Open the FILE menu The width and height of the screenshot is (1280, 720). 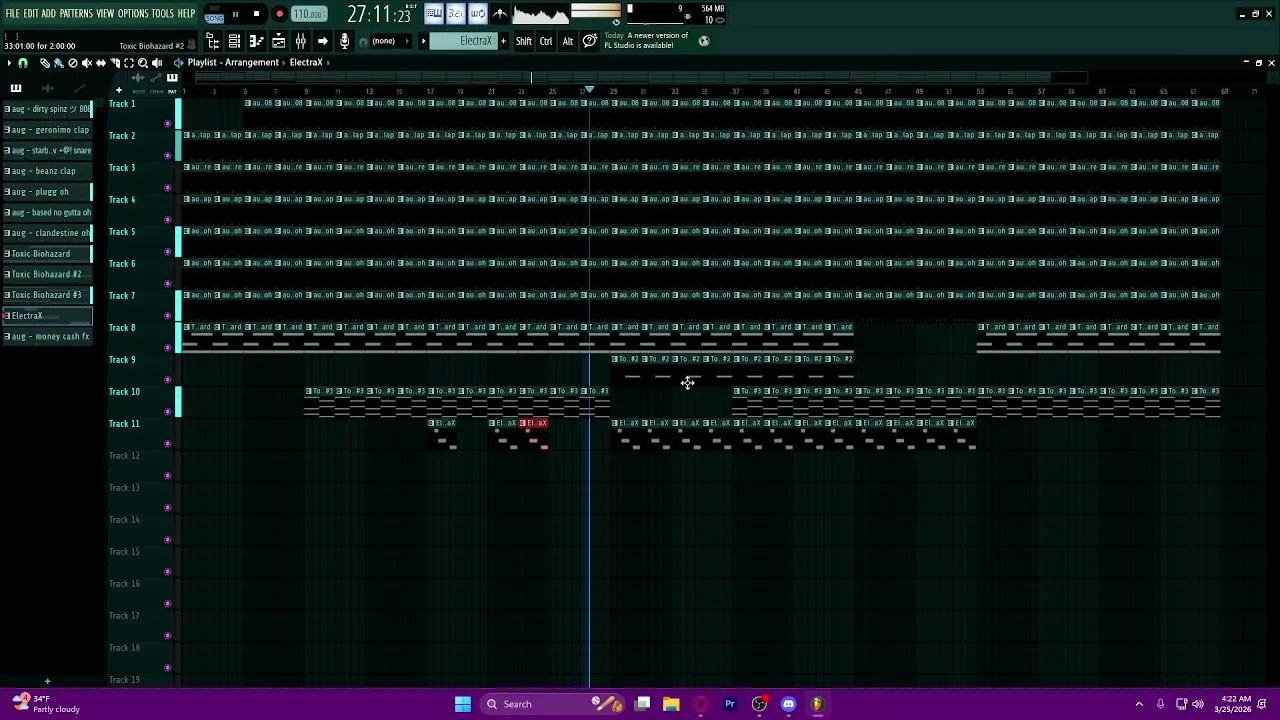pos(12,14)
